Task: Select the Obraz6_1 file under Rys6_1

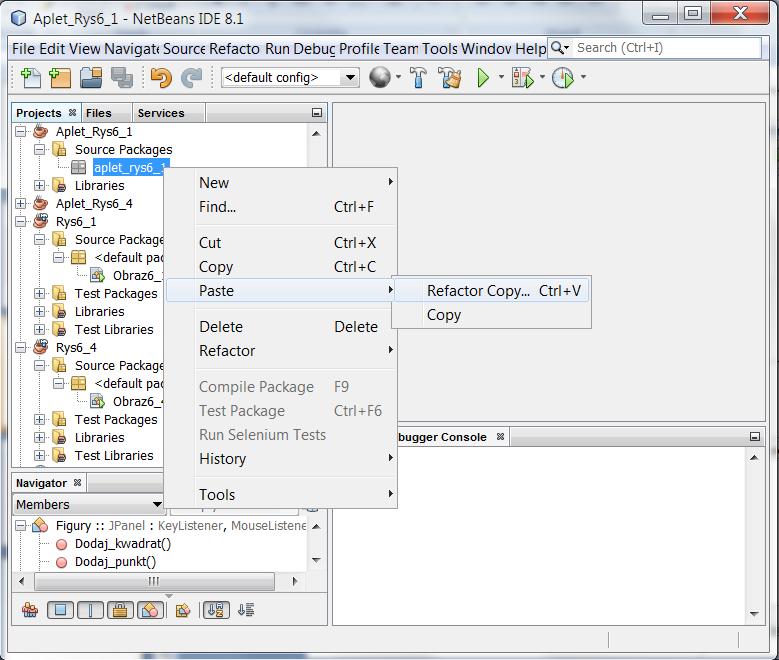Action: pyautogui.click(x=137, y=275)
